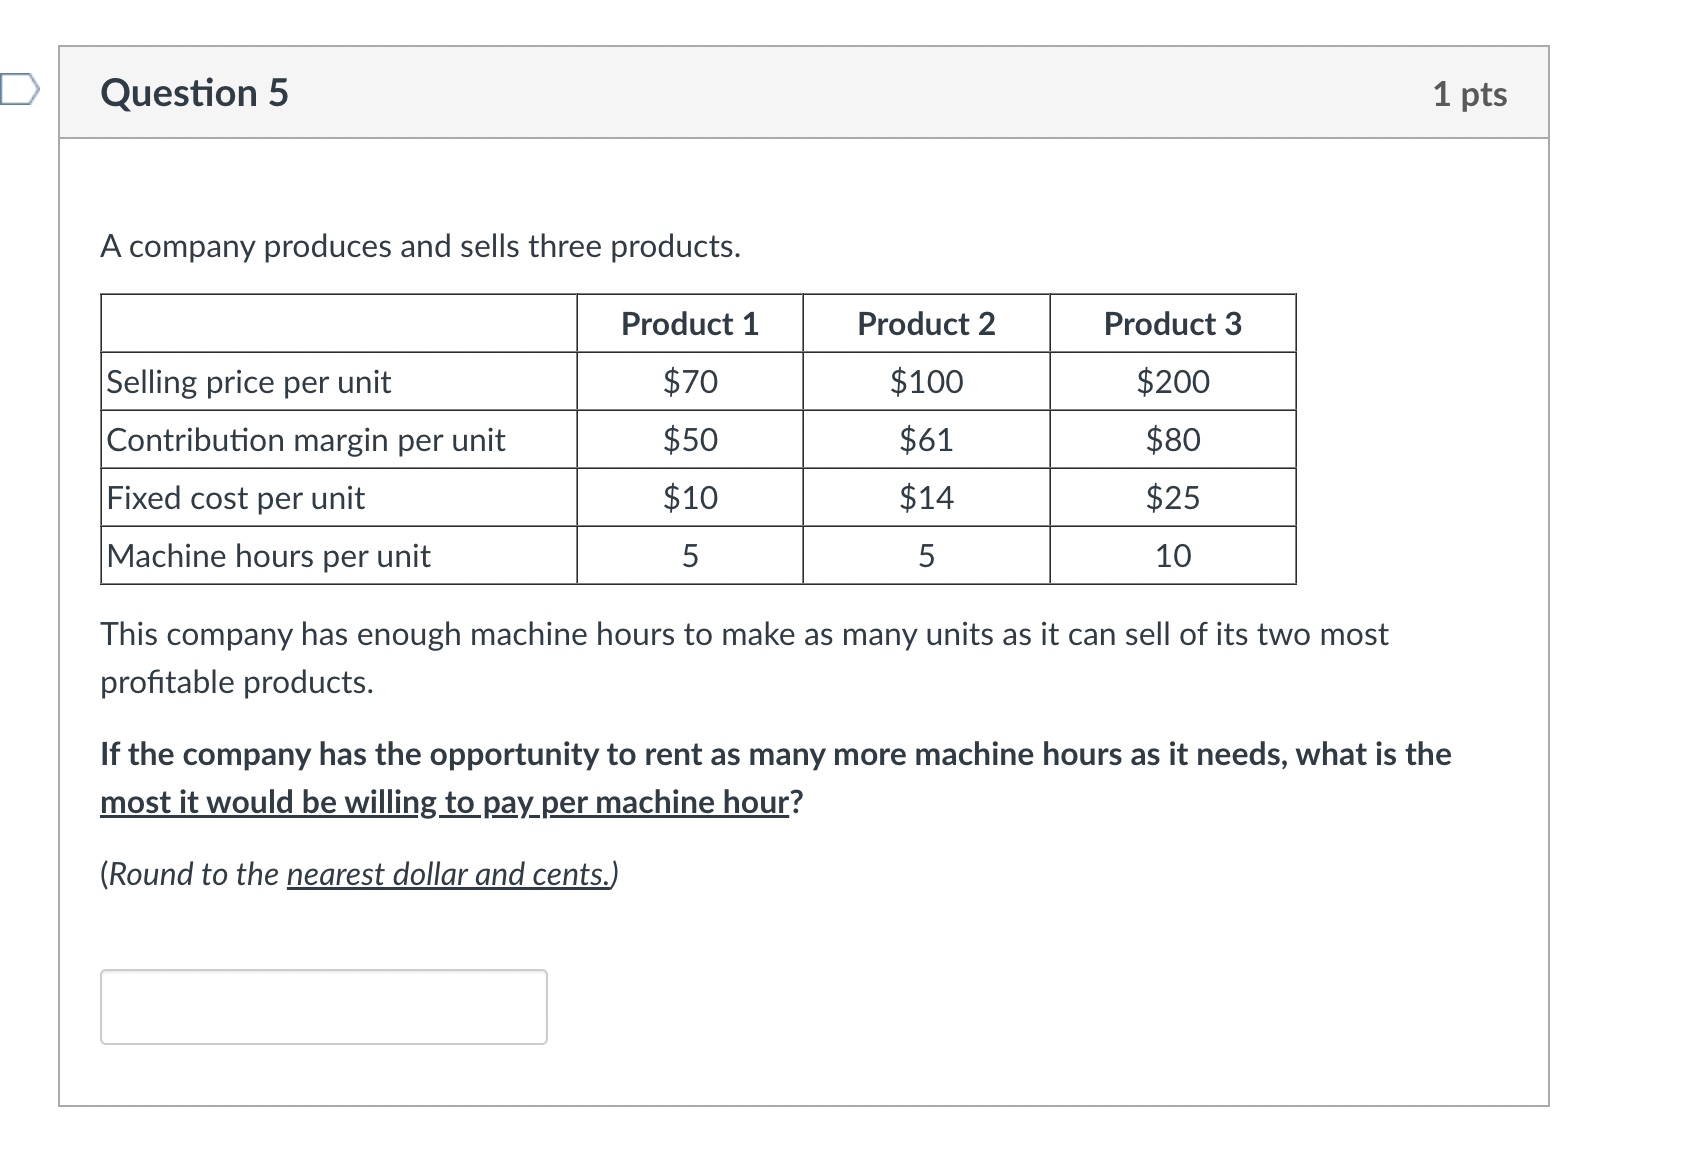Click the 10 machine hours cell
The image size is (1704, 1164).
1173,555
